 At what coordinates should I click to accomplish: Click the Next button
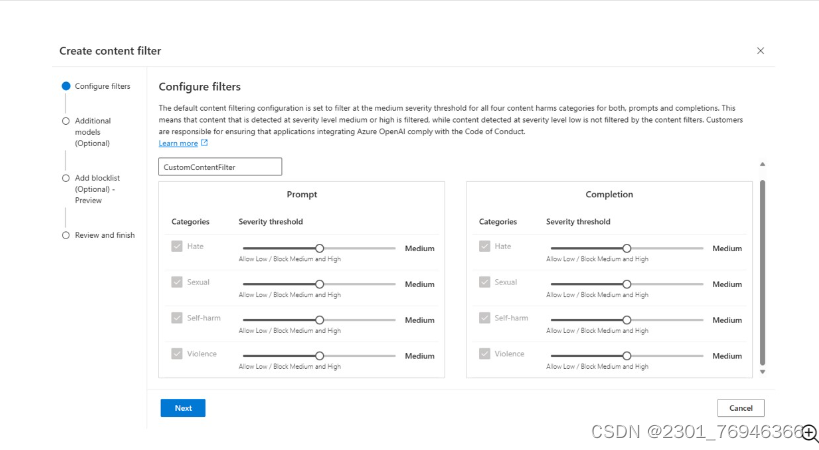(183, 408)
